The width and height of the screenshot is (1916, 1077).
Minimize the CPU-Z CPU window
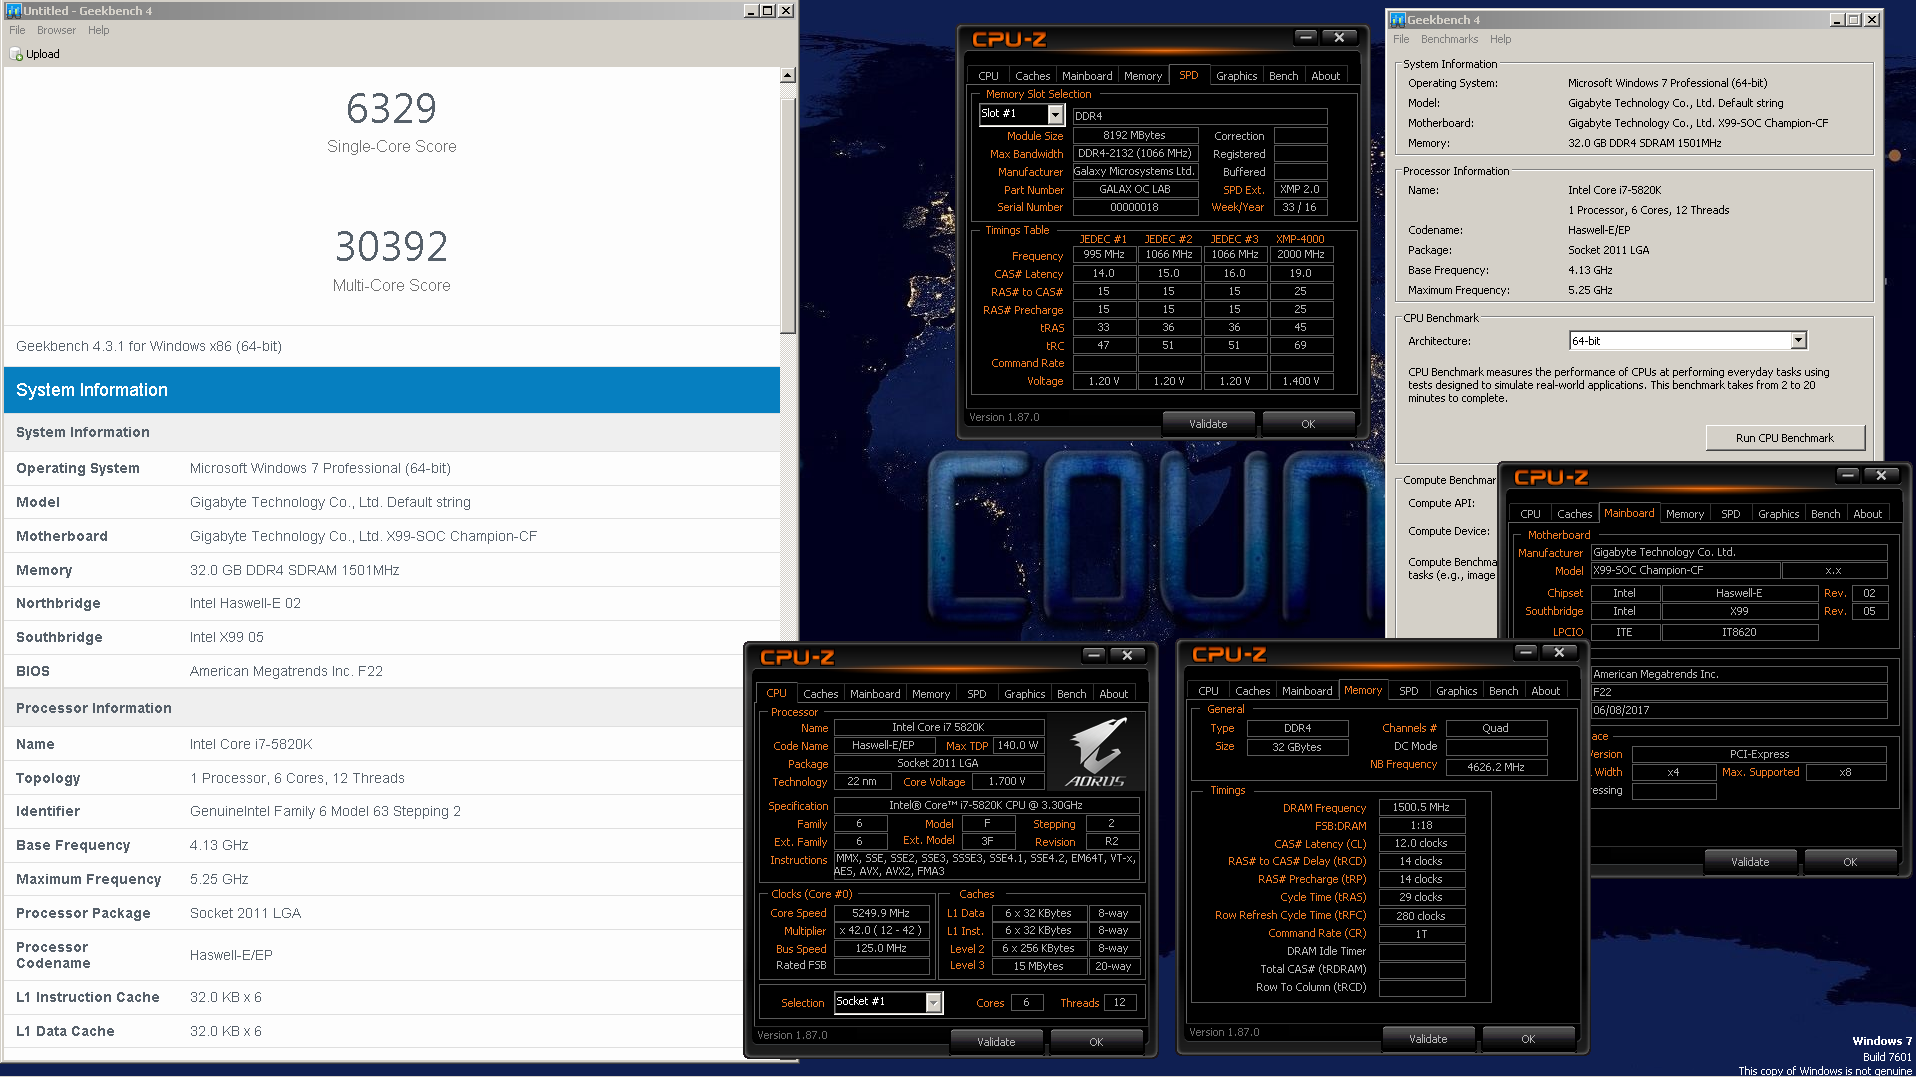click(x=1094, y=655)
